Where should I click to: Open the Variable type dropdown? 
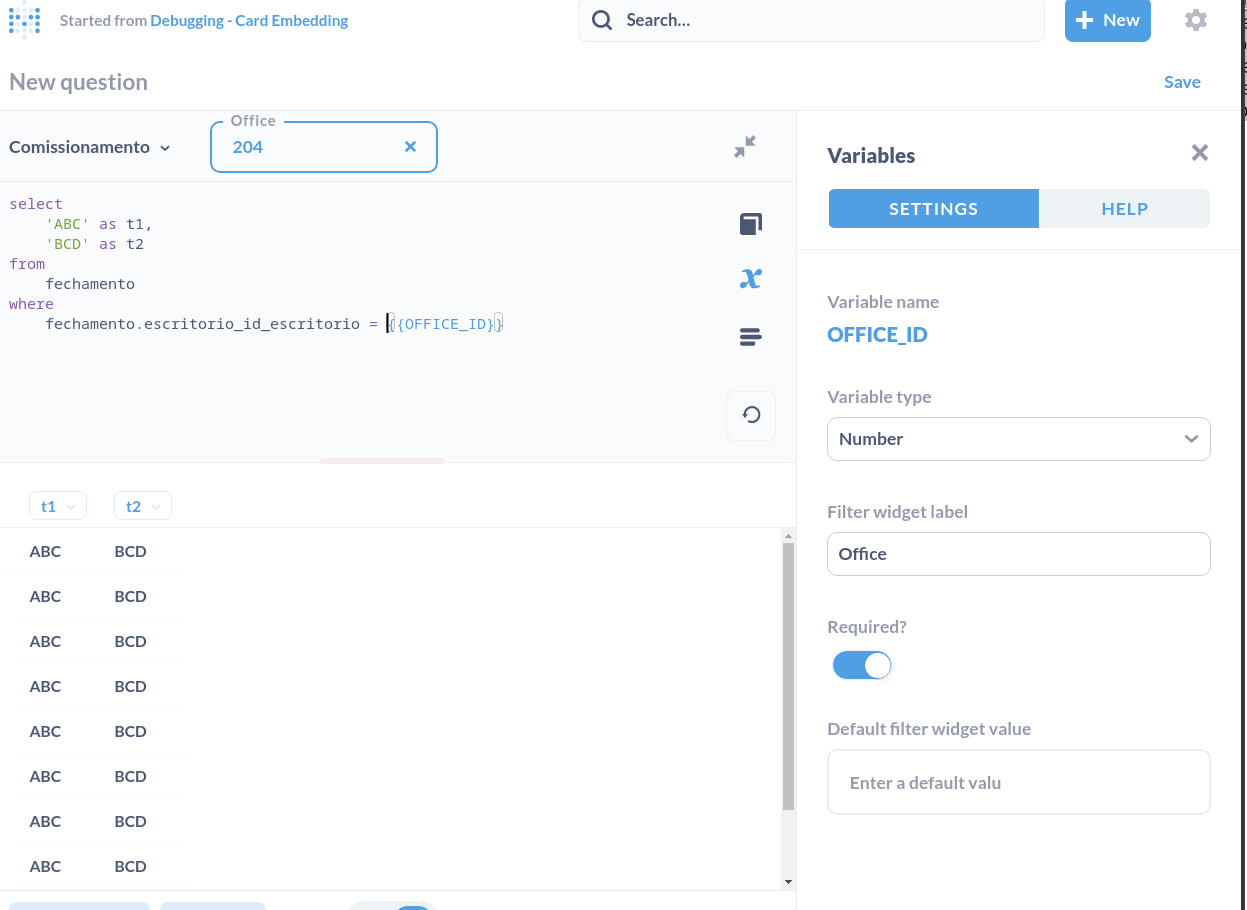(x=1018, y=438)
